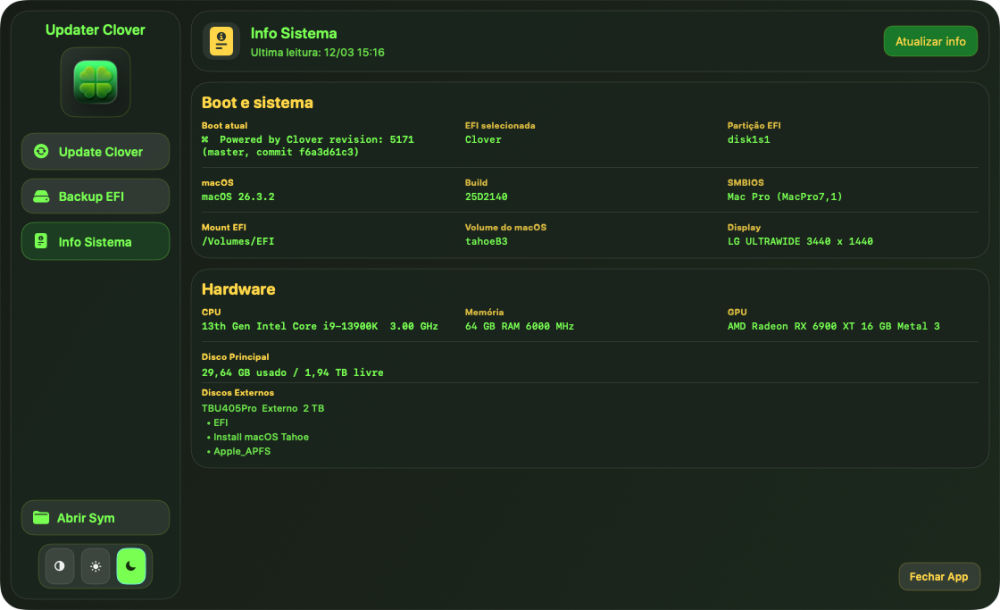Click the Abrir Sym folder icon

point(41,517)
